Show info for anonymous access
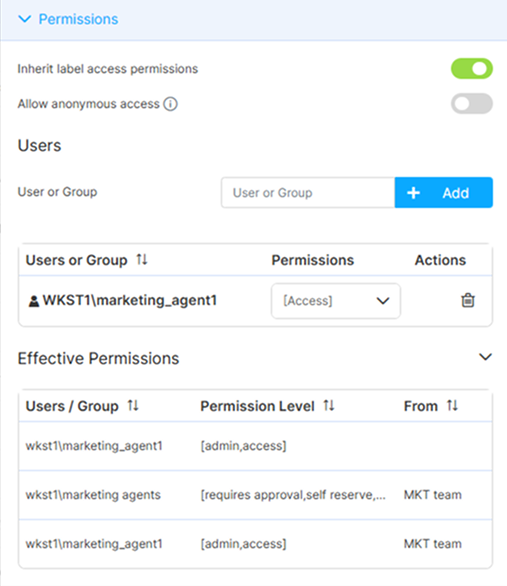This screenshot has height=586, width=507. [x=170, y=104]
